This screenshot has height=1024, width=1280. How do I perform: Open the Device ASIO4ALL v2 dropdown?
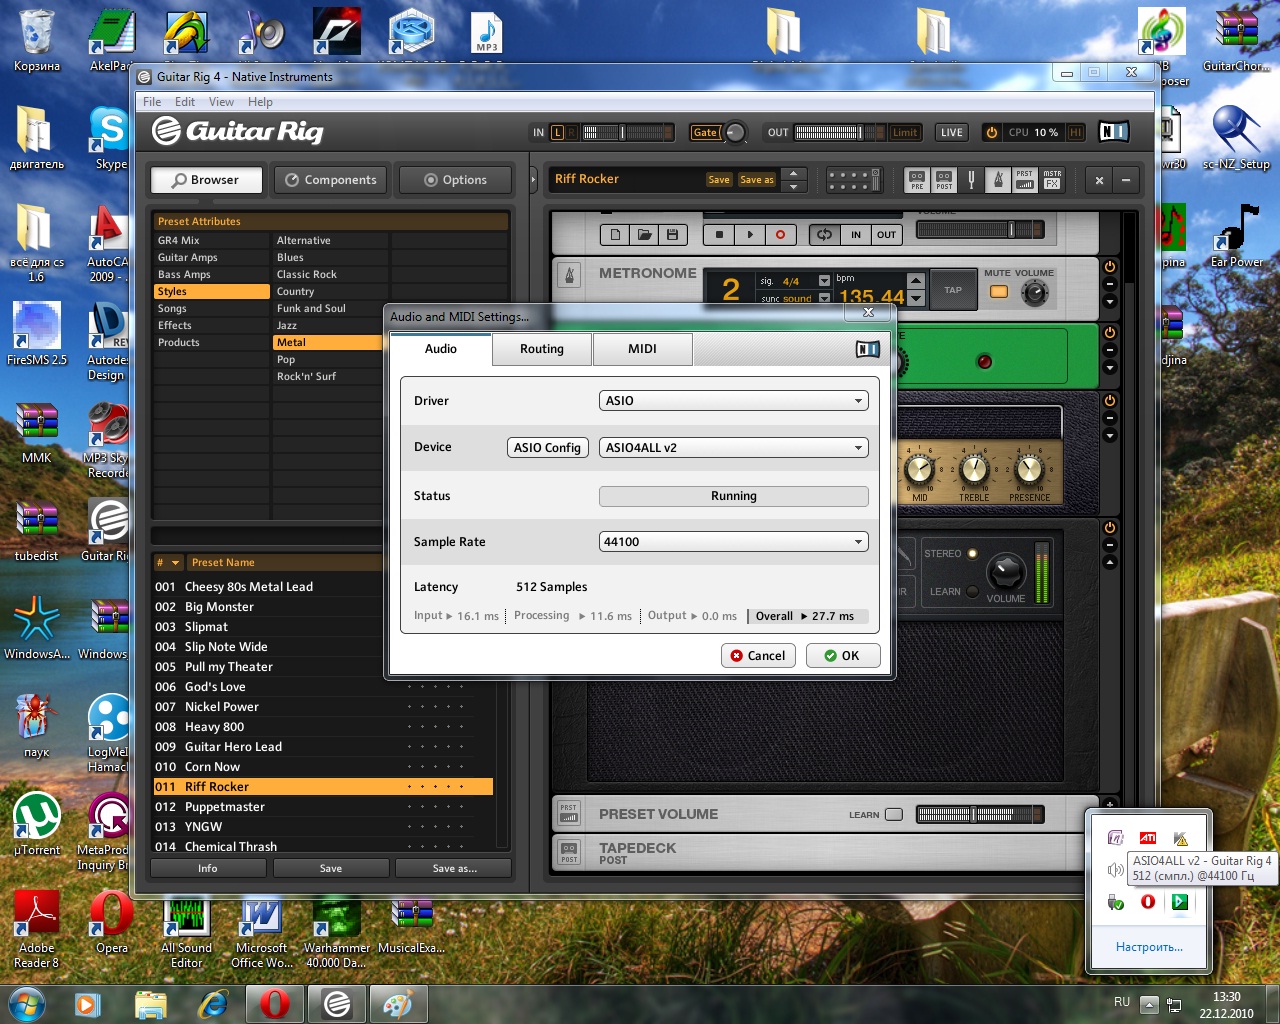733,448
